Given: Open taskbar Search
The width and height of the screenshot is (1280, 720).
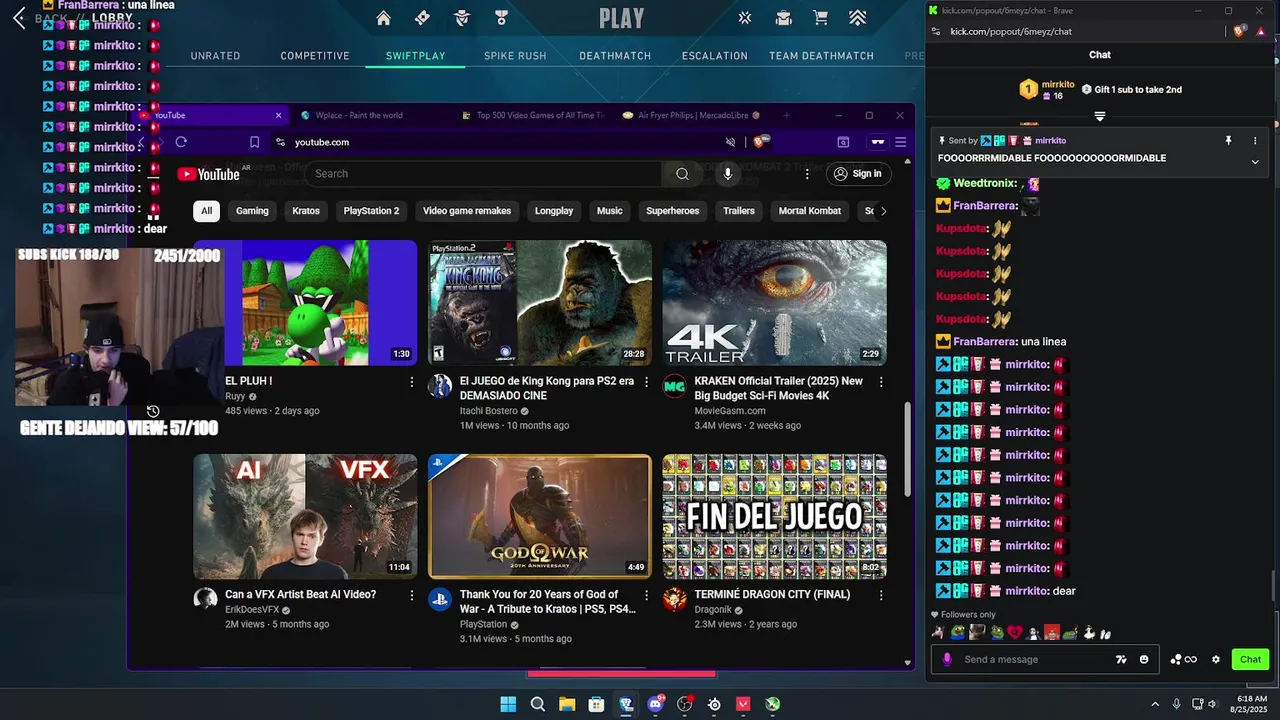Looking at the screenshot, I should (x=537, y=704).
